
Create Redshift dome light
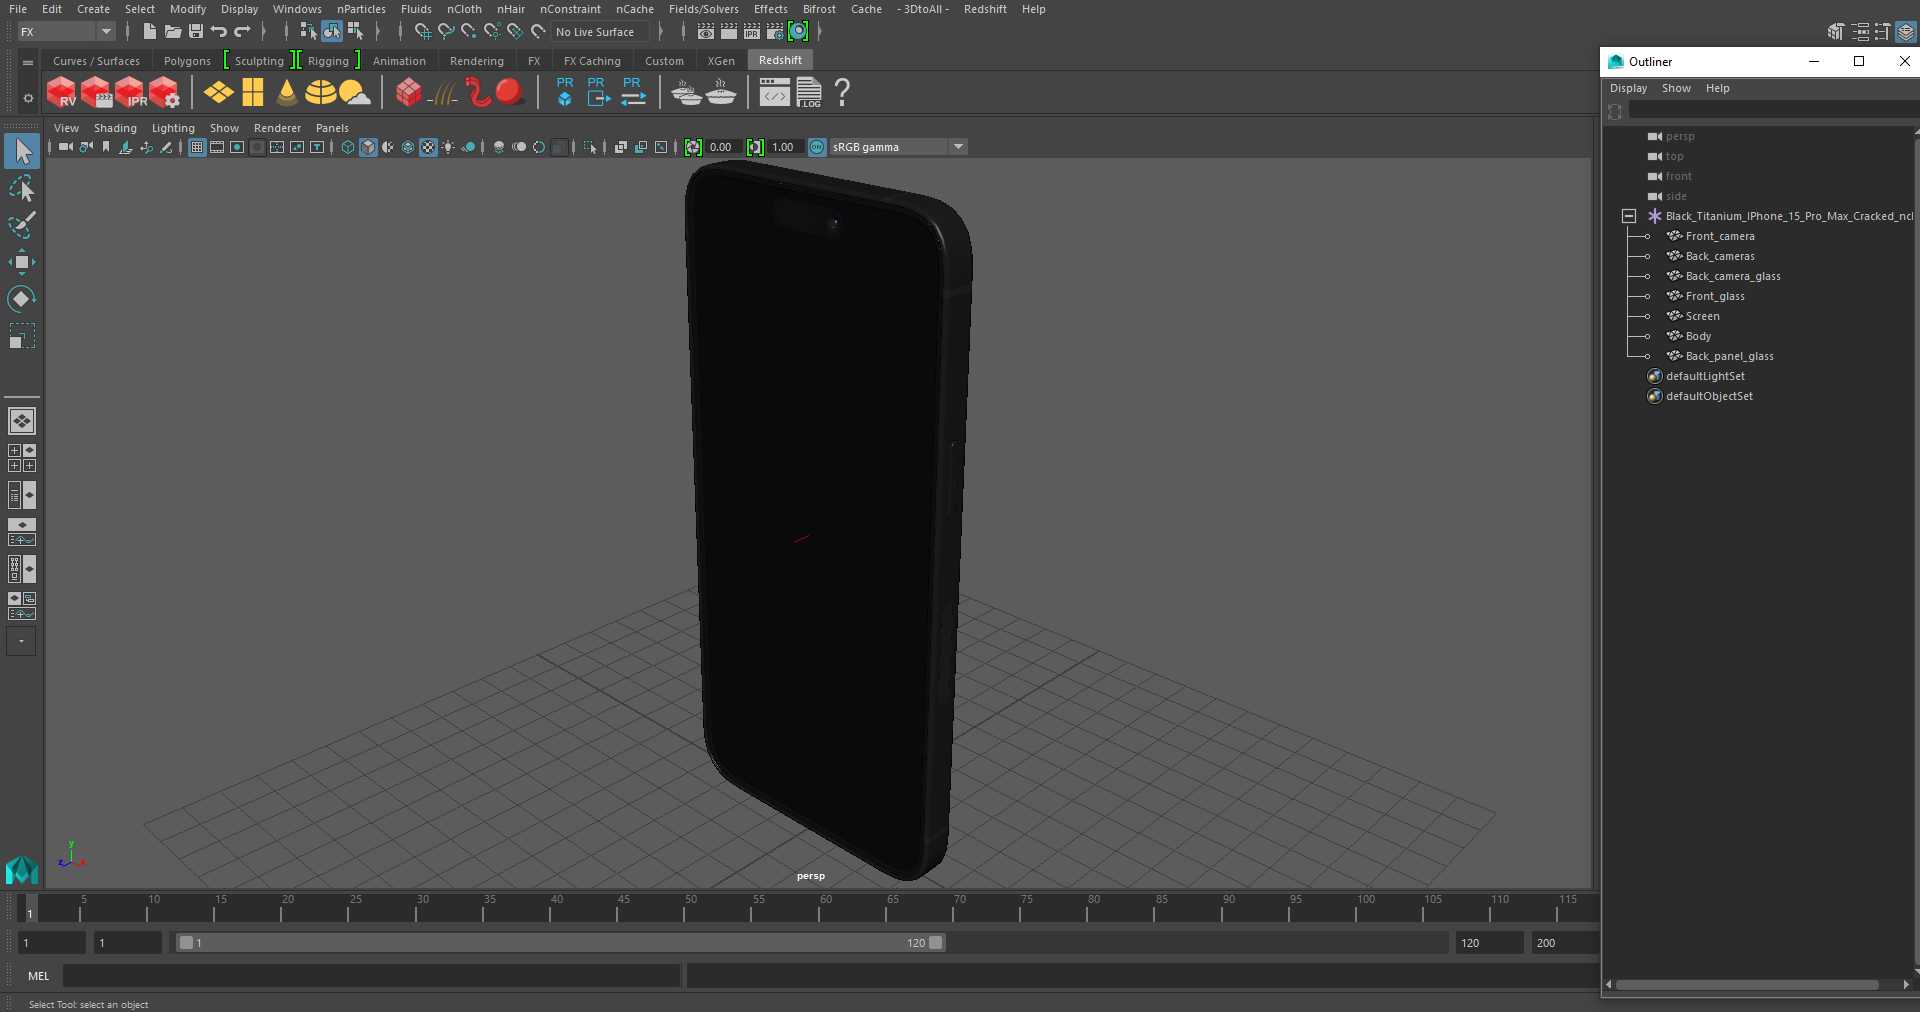[x=320, y=93]
